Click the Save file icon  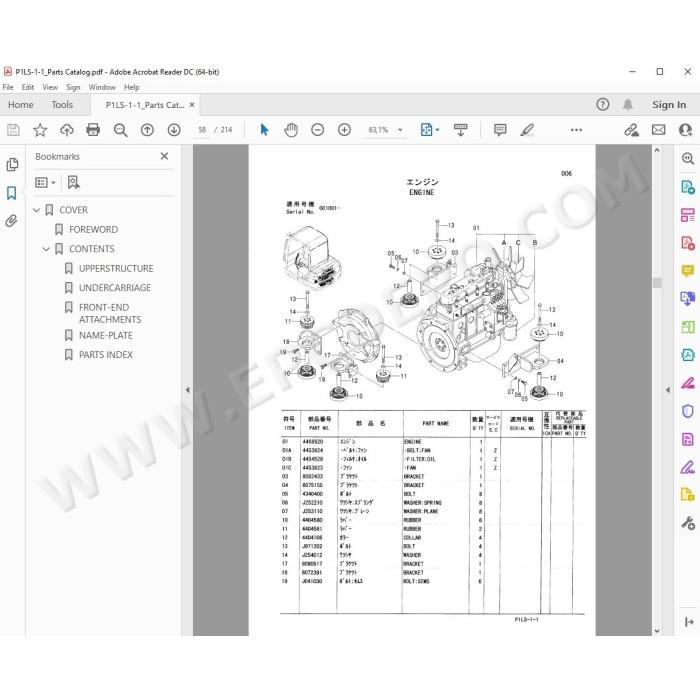[13, 130]
